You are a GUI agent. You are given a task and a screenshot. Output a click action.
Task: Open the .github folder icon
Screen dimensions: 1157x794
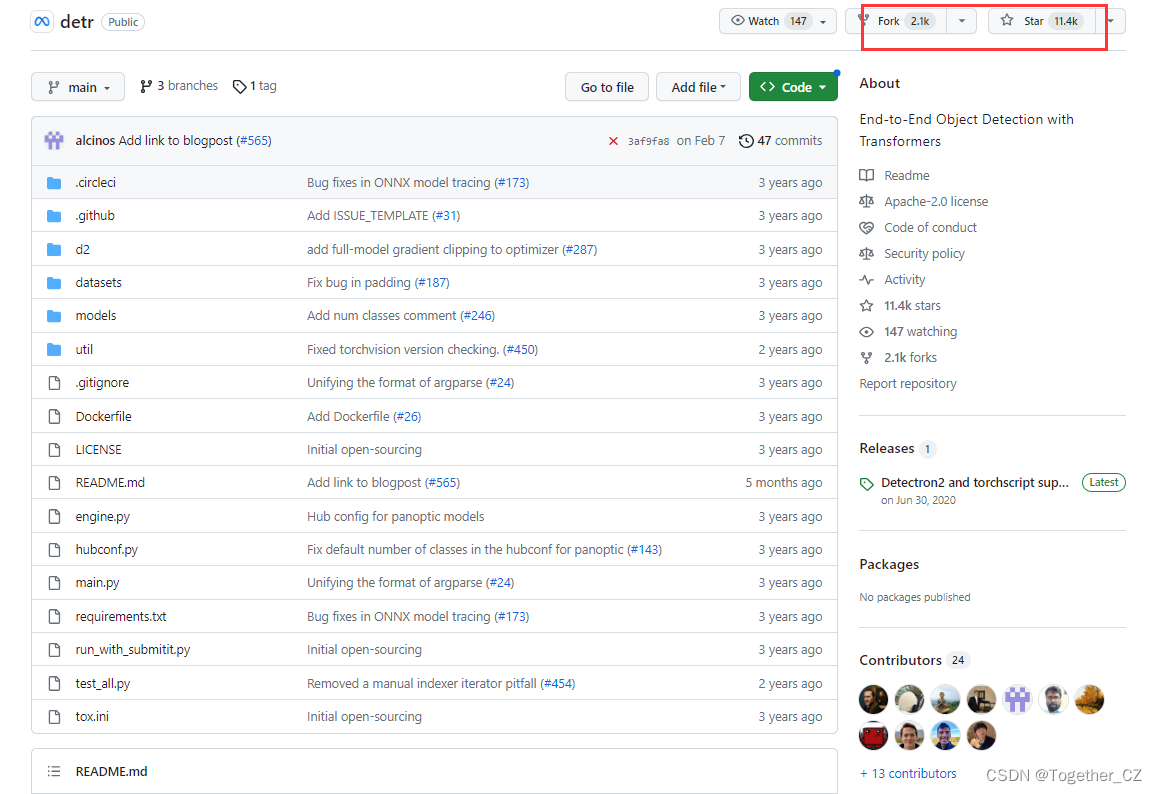point(54,216)
